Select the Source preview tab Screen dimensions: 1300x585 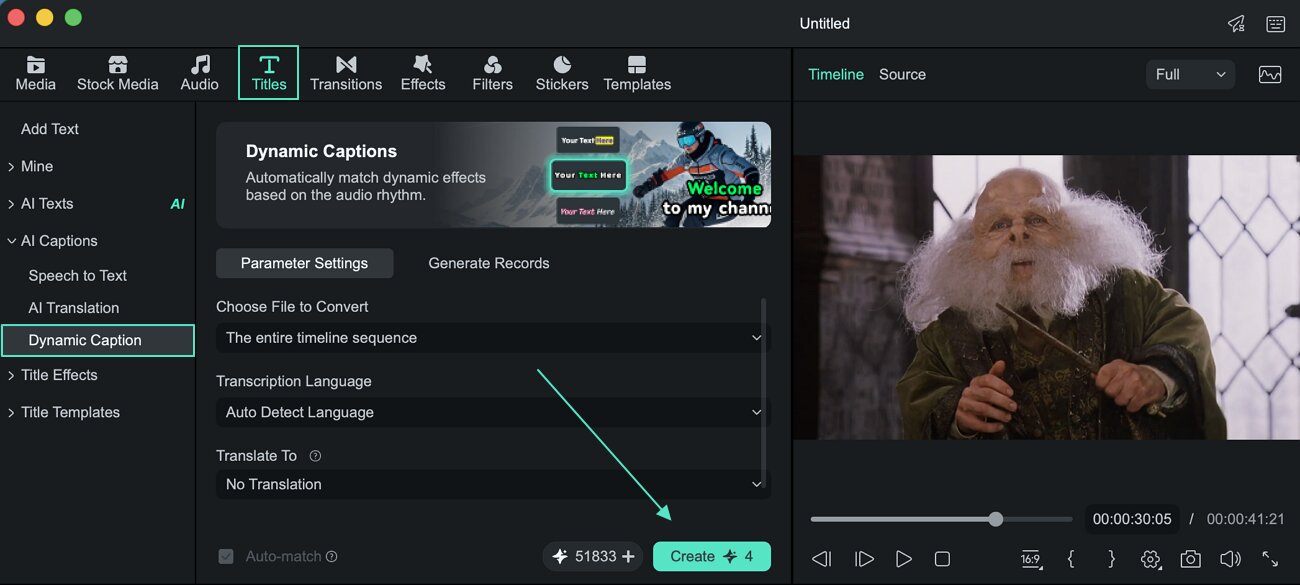pos(902,74)
